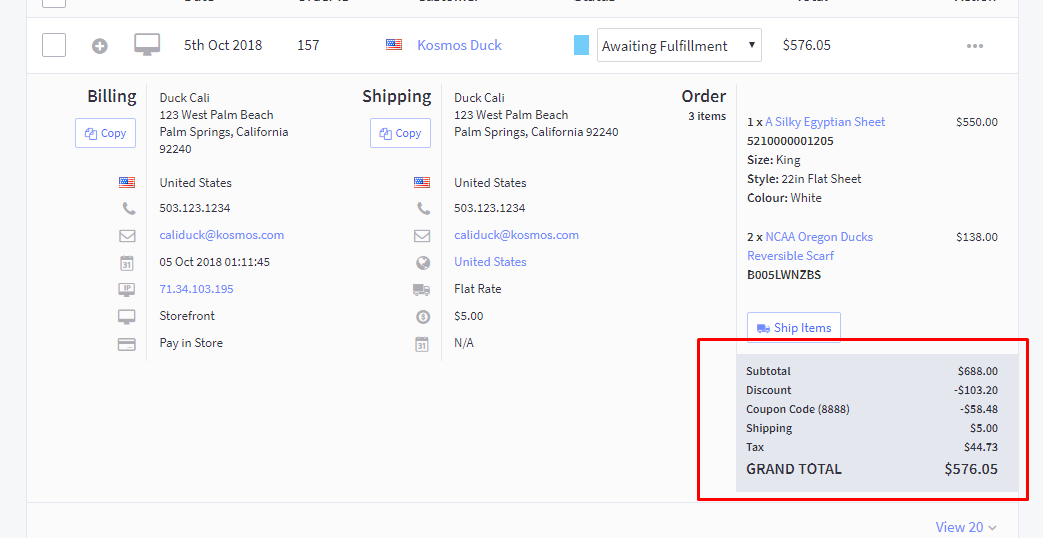Click the Tax amount $44.73
Image resolution: width=1043 pixels, height=538 pixels.
point(981,447)
